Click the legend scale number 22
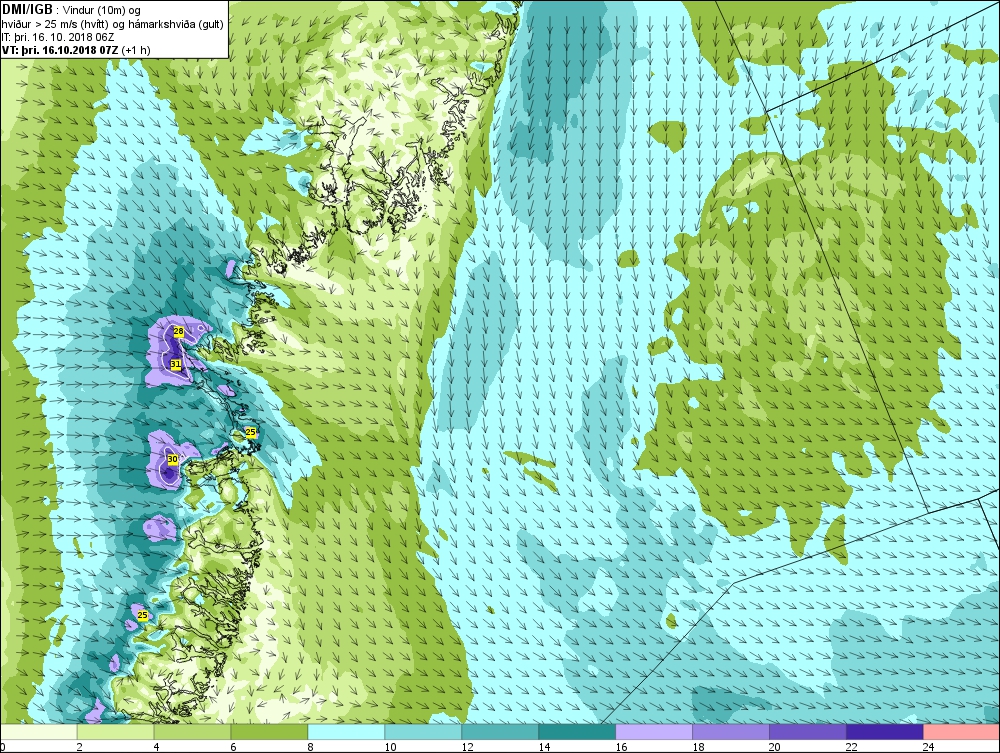The height and width of the screenshot is (753, 1000). pos(851,747)
